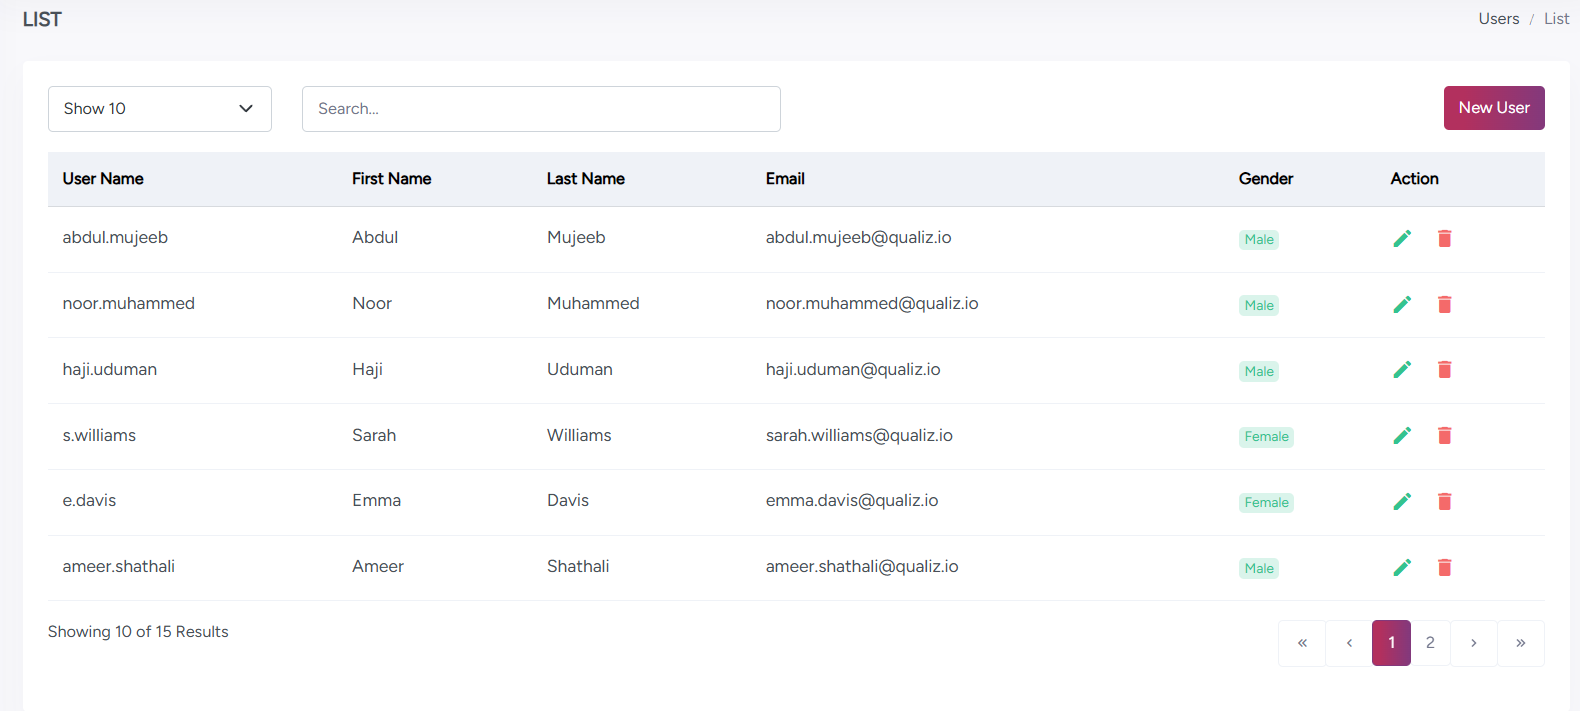Click the New User button
The image size is (1580, 711).
click(1493, 108)
